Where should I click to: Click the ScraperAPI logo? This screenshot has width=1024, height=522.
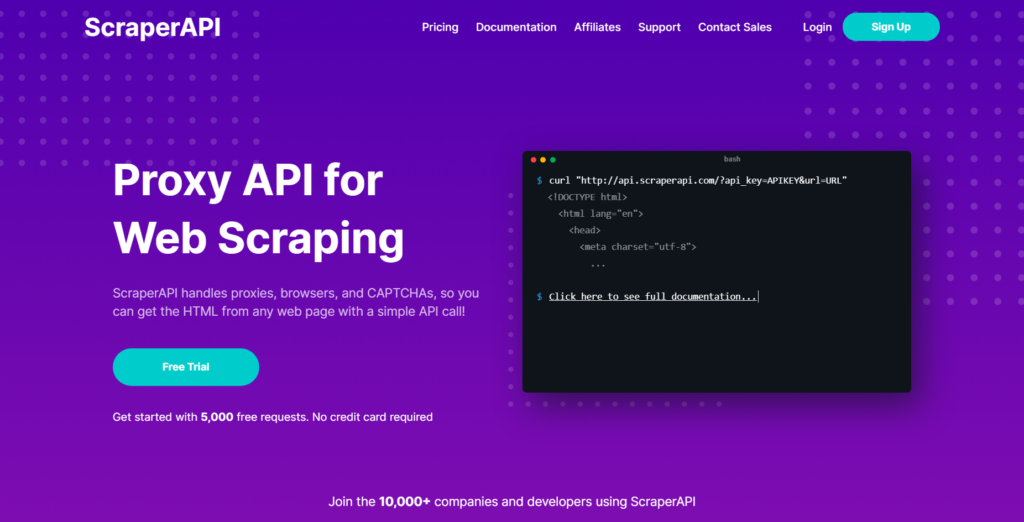tap(152, 27)
